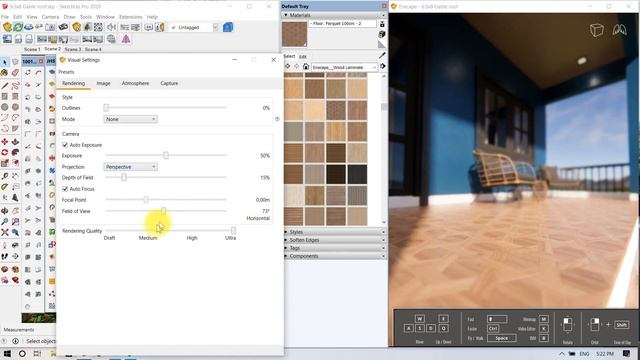Switch to the Image tab

(x=103, y=83)
